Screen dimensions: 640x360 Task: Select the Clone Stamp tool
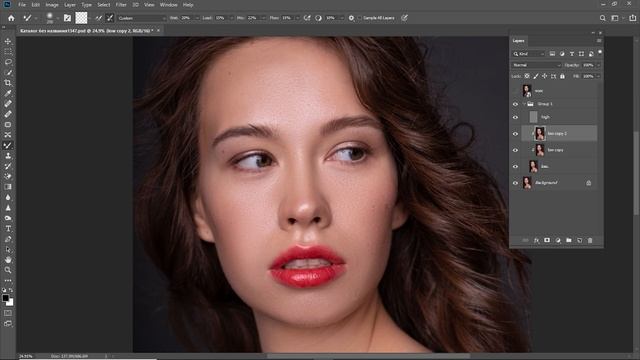pos(8,156)
